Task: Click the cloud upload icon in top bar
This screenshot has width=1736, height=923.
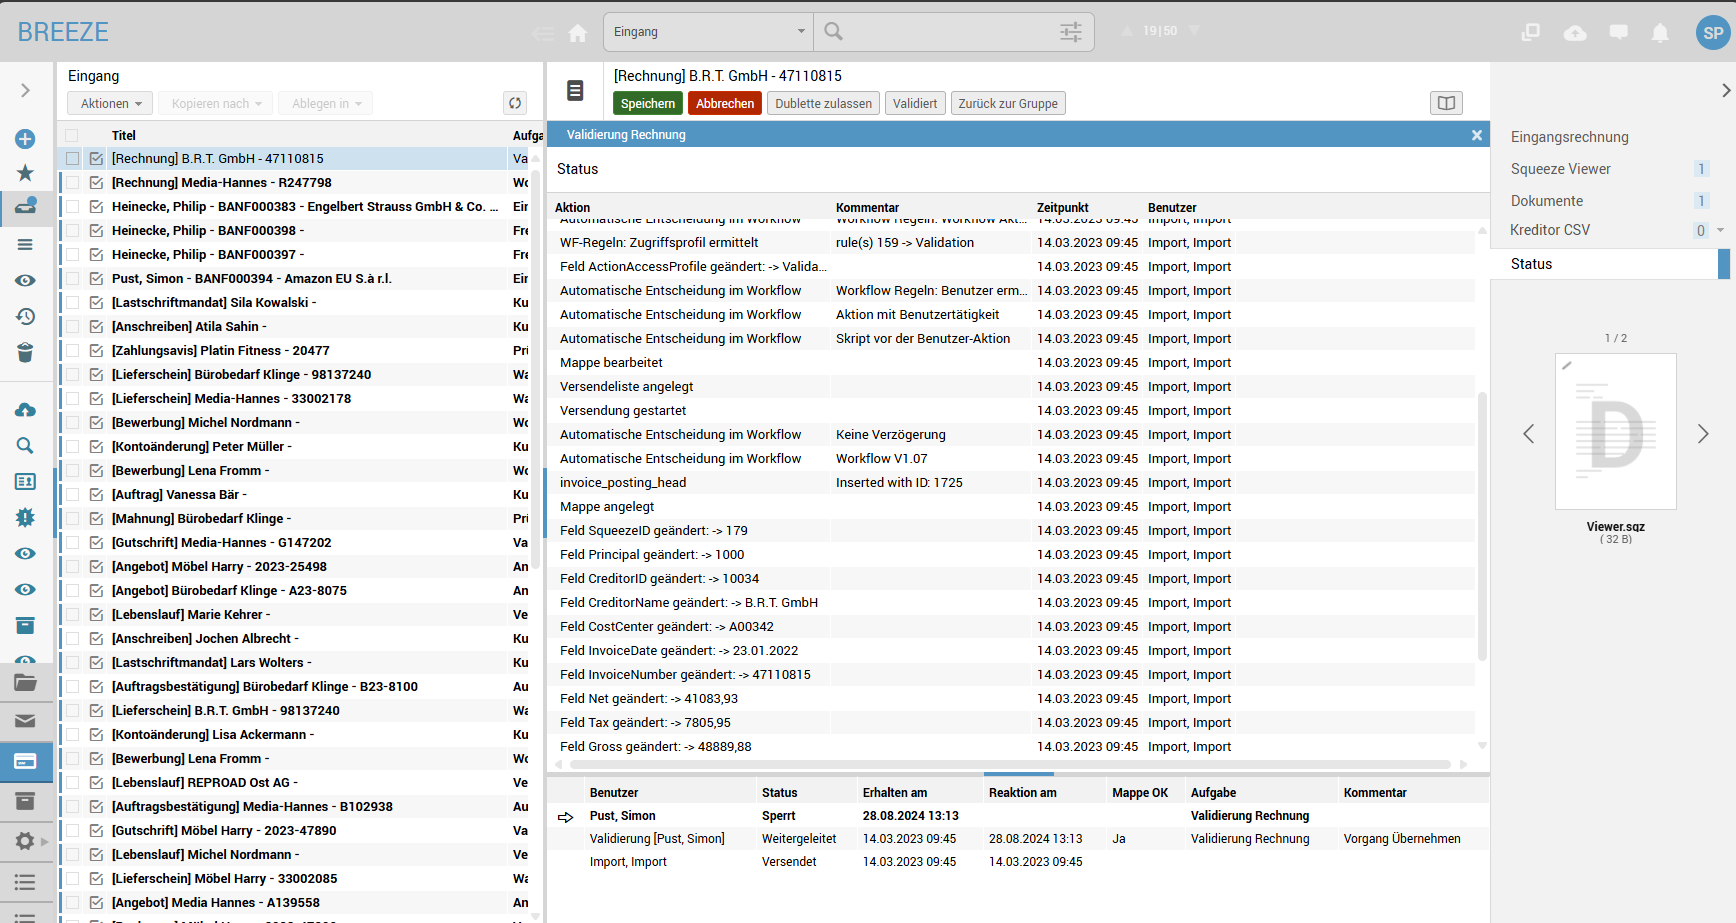Action: [1575, 33]
